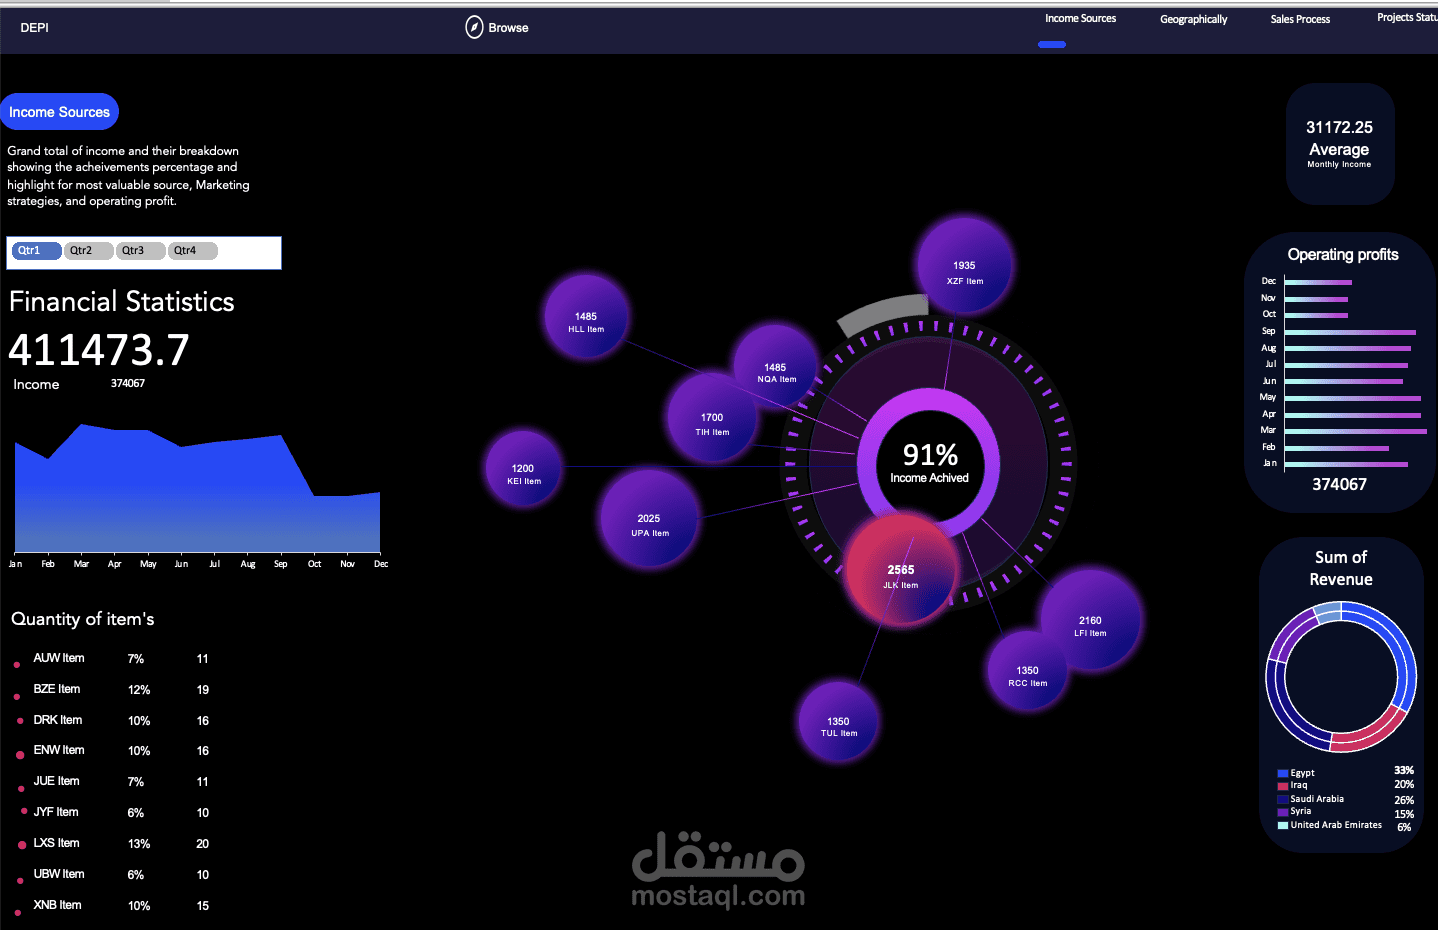Image resolution: width=1438 pixels, height=930 pixels.
Task: Click the AUW Item row bullet
Action: tap(17, 664)
